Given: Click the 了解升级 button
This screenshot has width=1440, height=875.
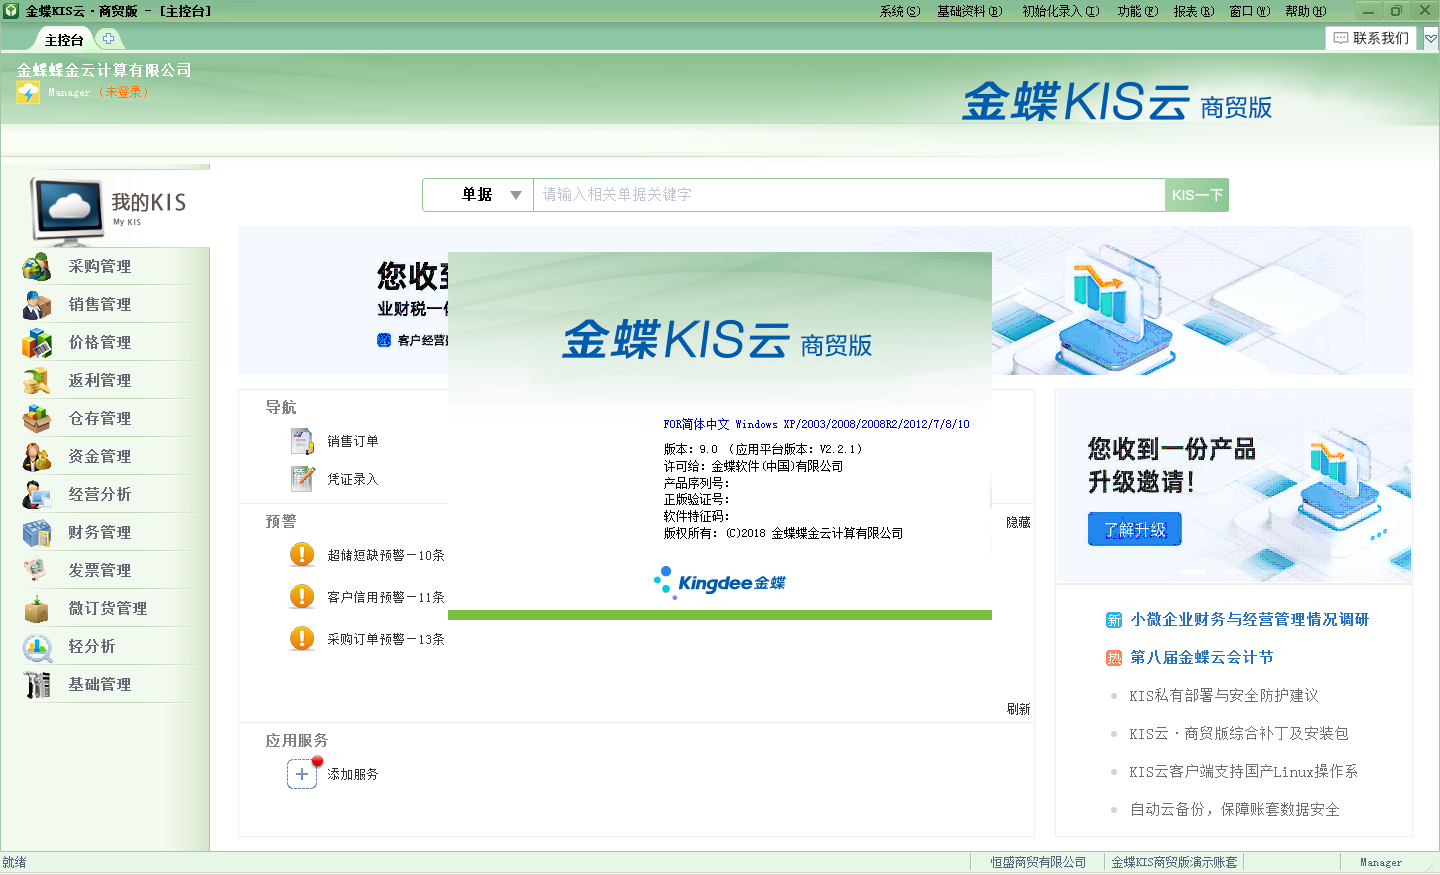Looking at the screenshot, I should click(1135, 530).
